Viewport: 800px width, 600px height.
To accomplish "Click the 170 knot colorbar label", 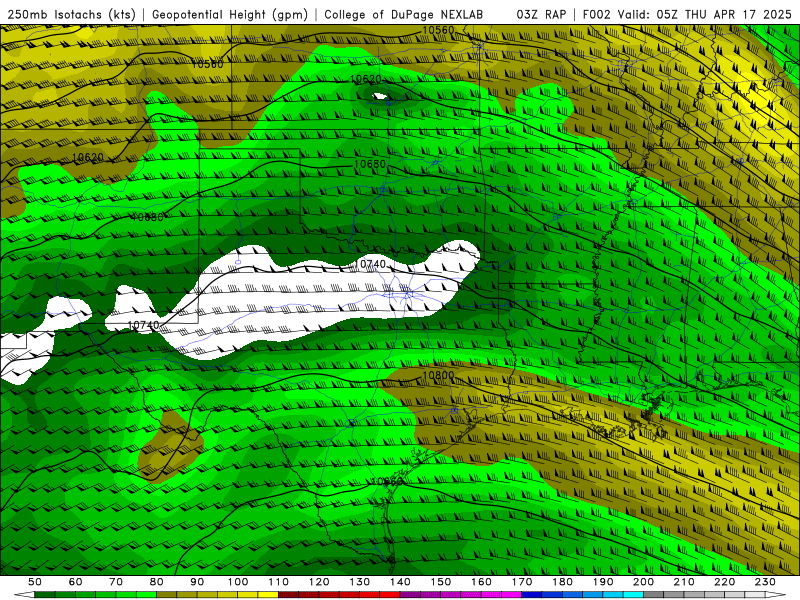I will click(x=522, y=582).
